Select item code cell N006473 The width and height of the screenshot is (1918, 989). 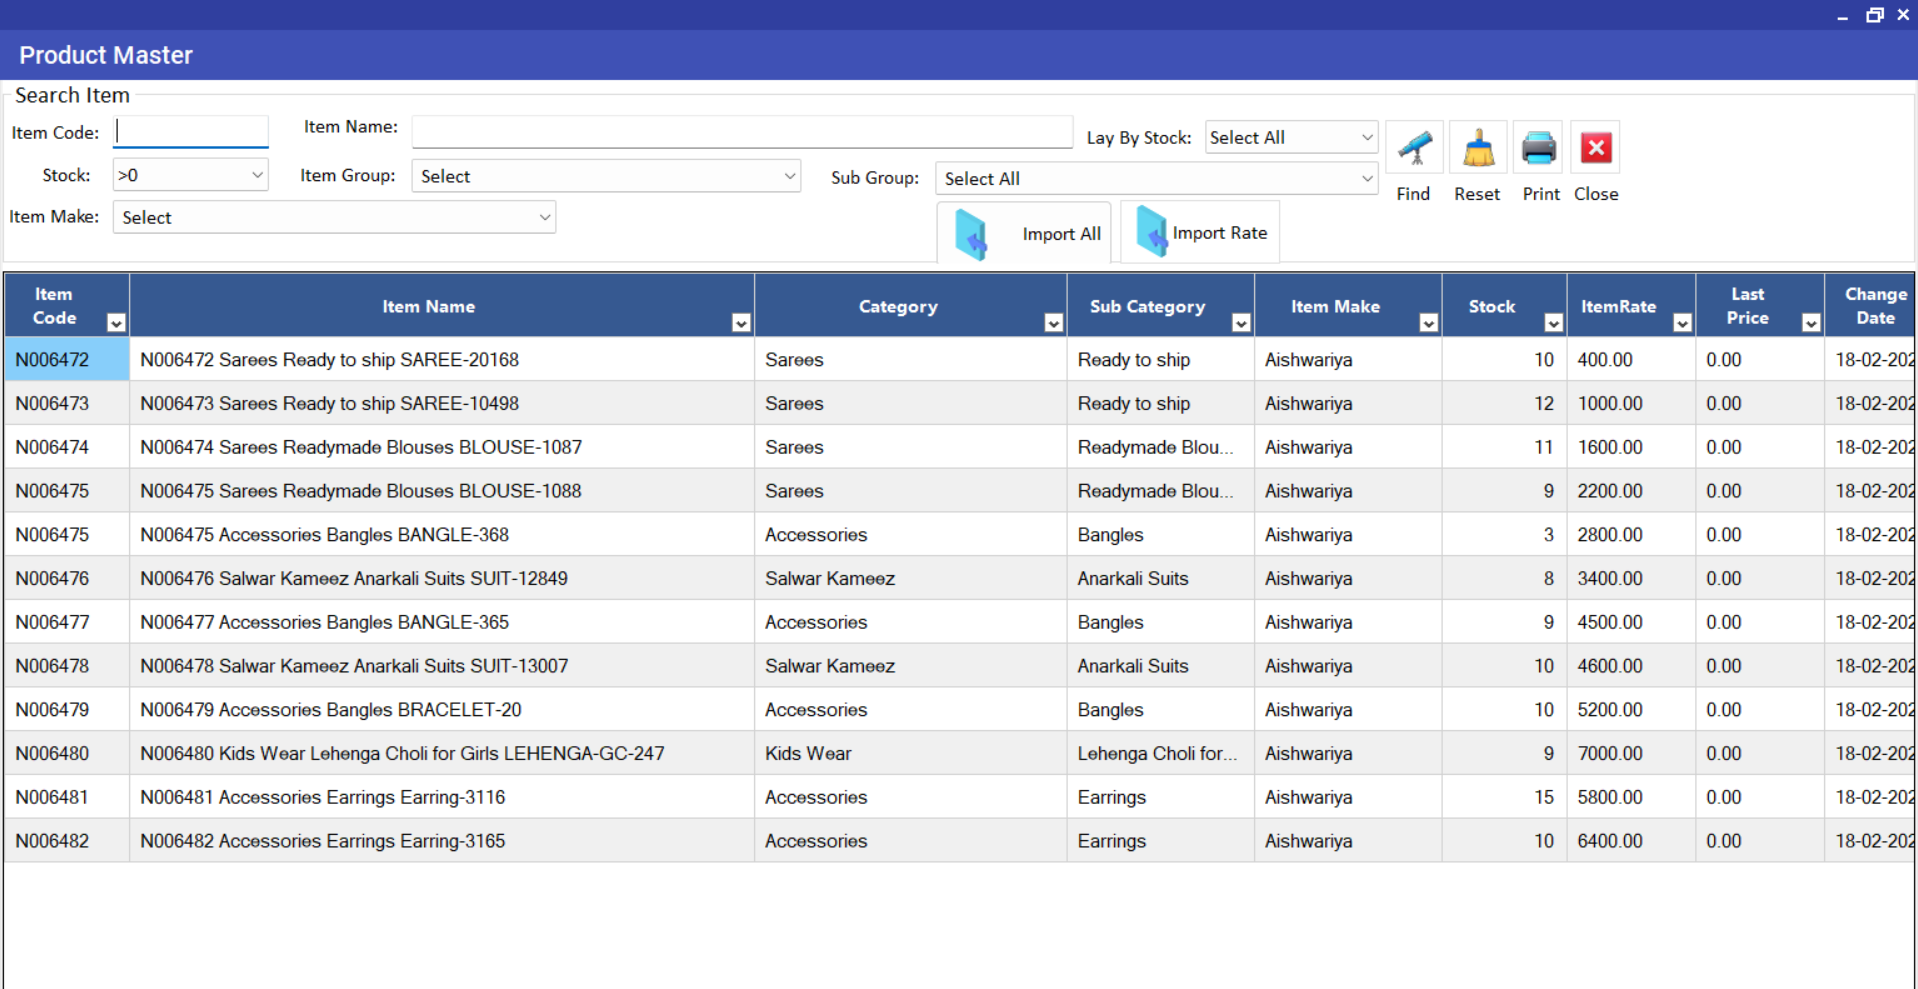pos(67,403)
